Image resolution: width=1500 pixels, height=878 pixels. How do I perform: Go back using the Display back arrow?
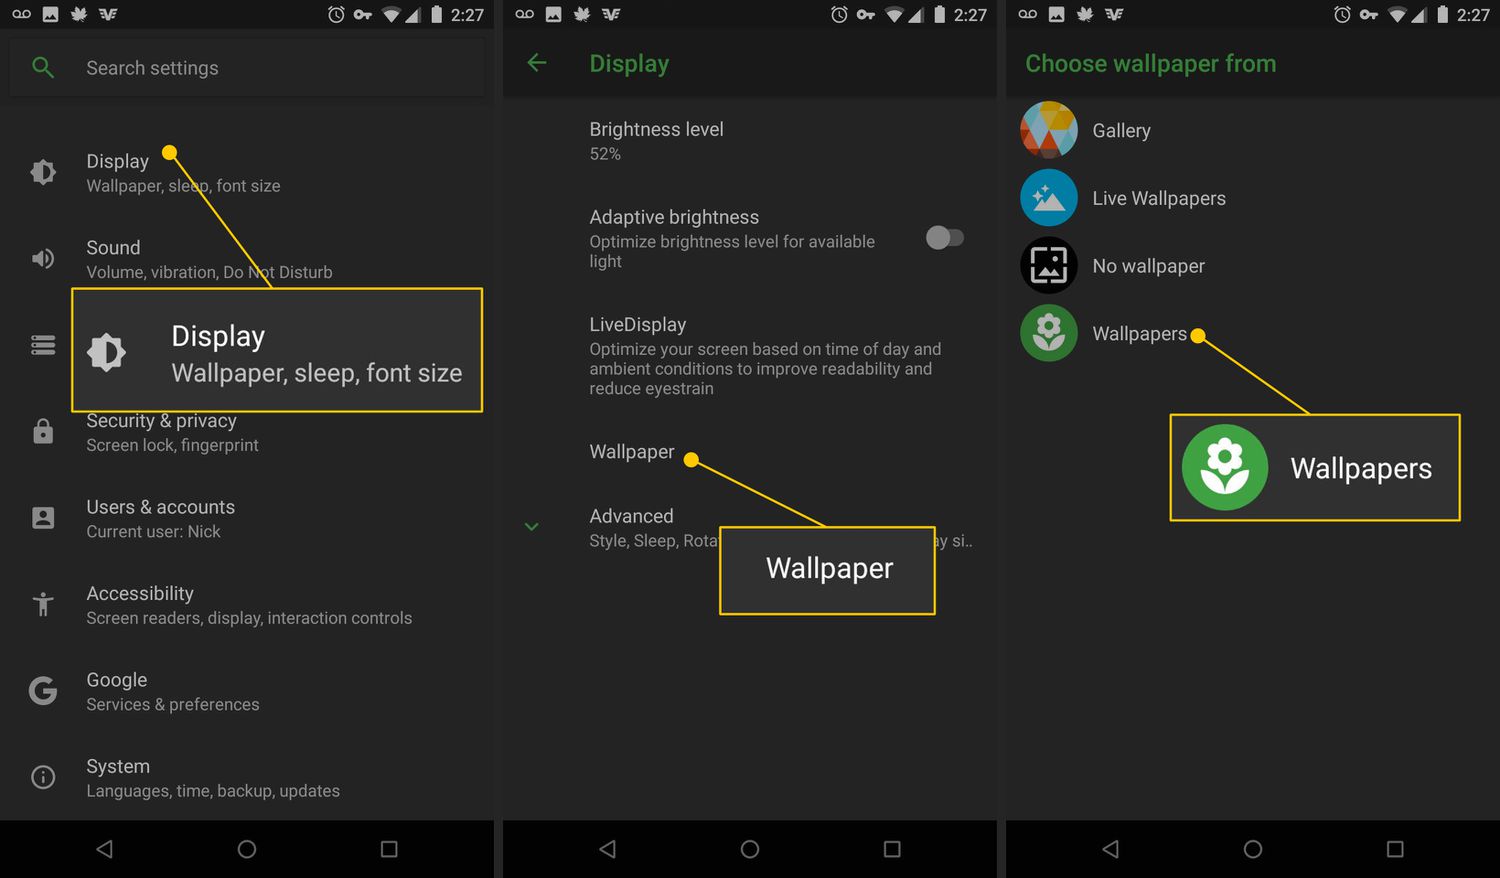pyautogui.click(x=537, y=63)
